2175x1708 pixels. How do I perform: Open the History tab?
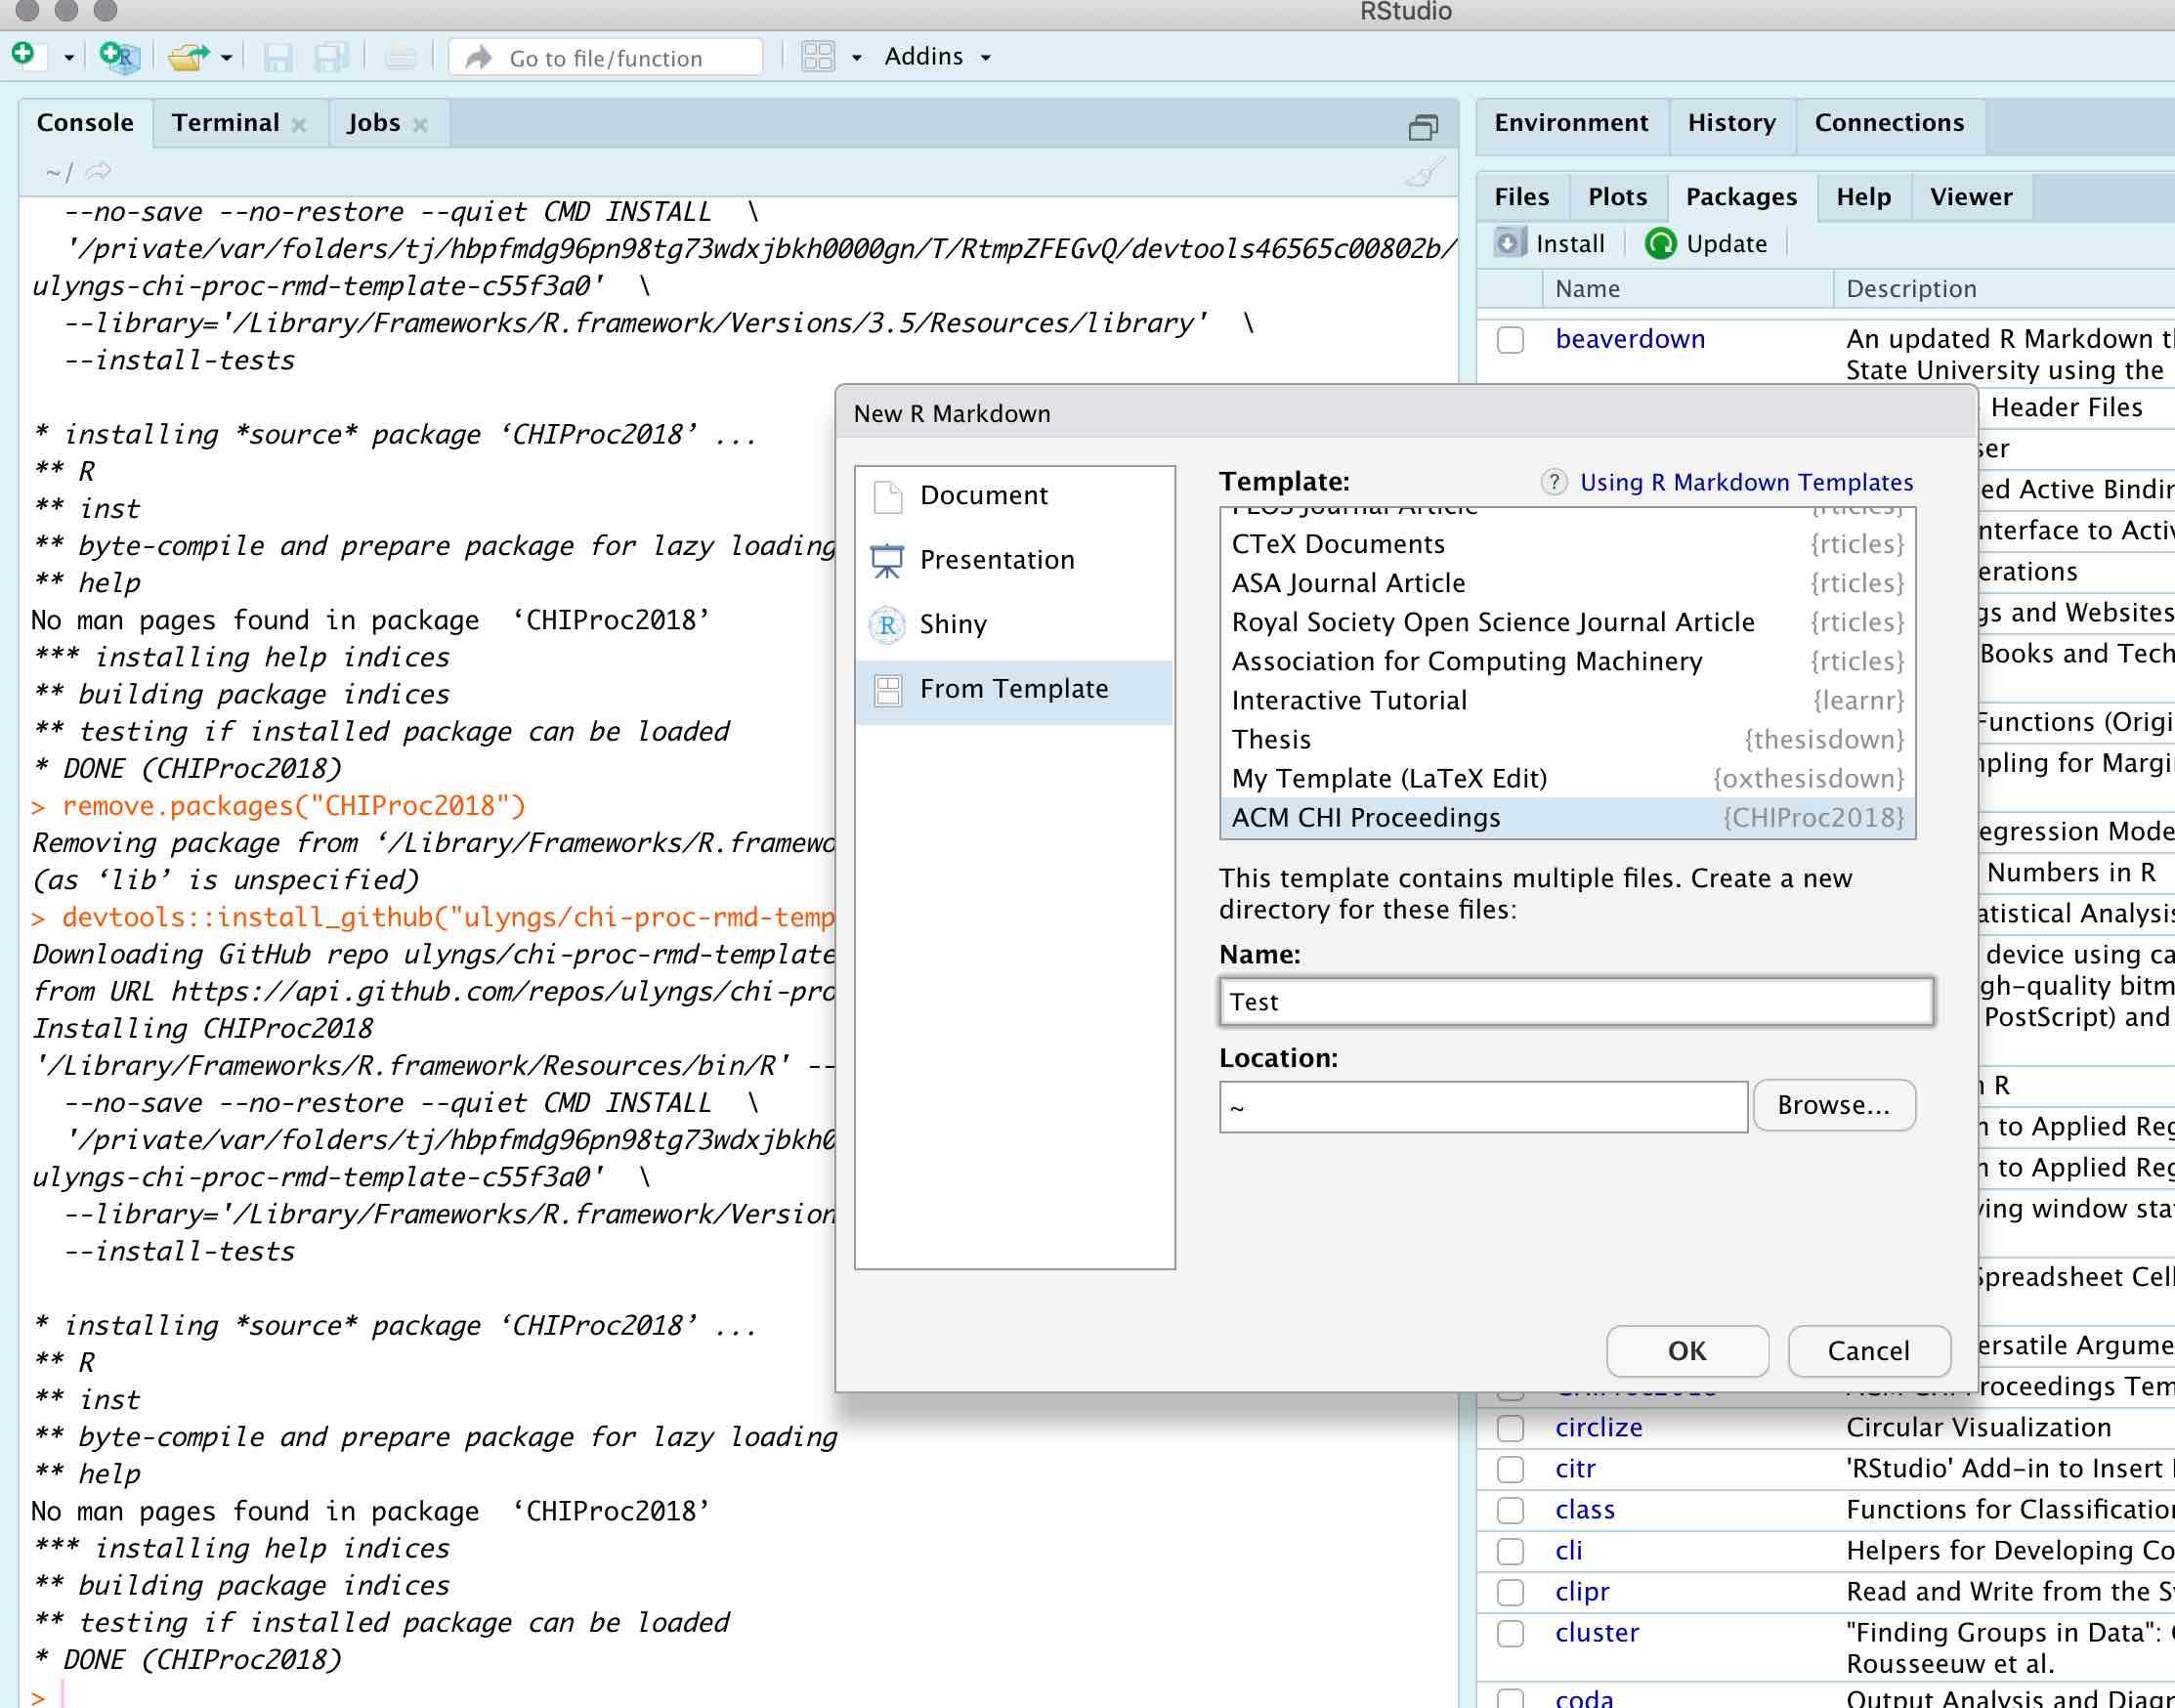(x=1731, y=123)
